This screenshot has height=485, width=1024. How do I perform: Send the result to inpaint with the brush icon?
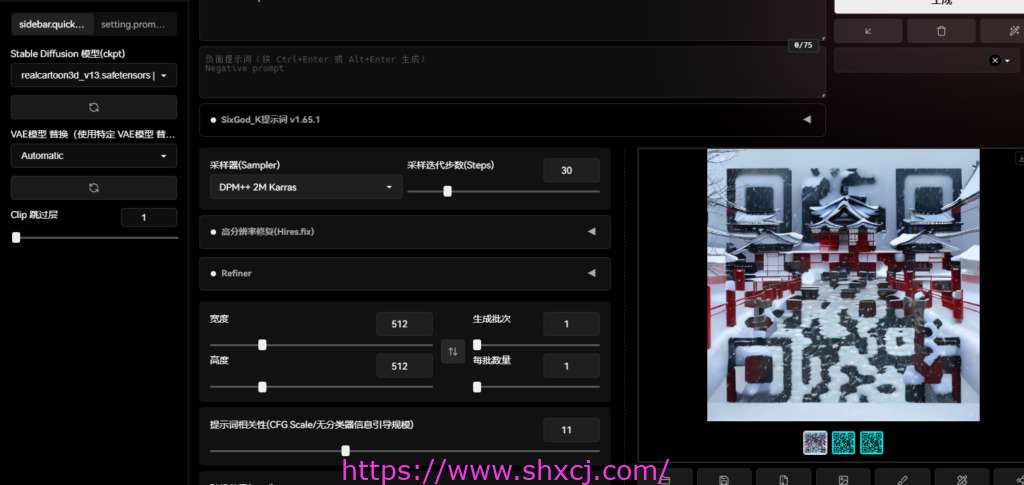tap(903, 480)
